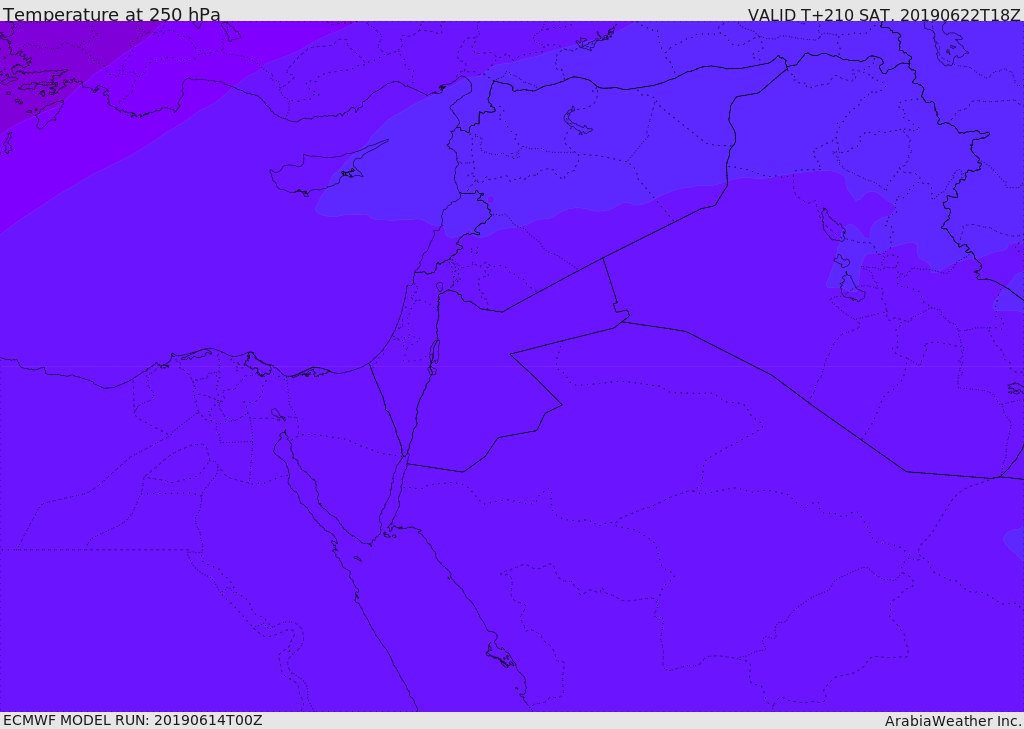Click the 'Temperature at 250 hPa' title
1024x729 pixels.
(112, 14)
